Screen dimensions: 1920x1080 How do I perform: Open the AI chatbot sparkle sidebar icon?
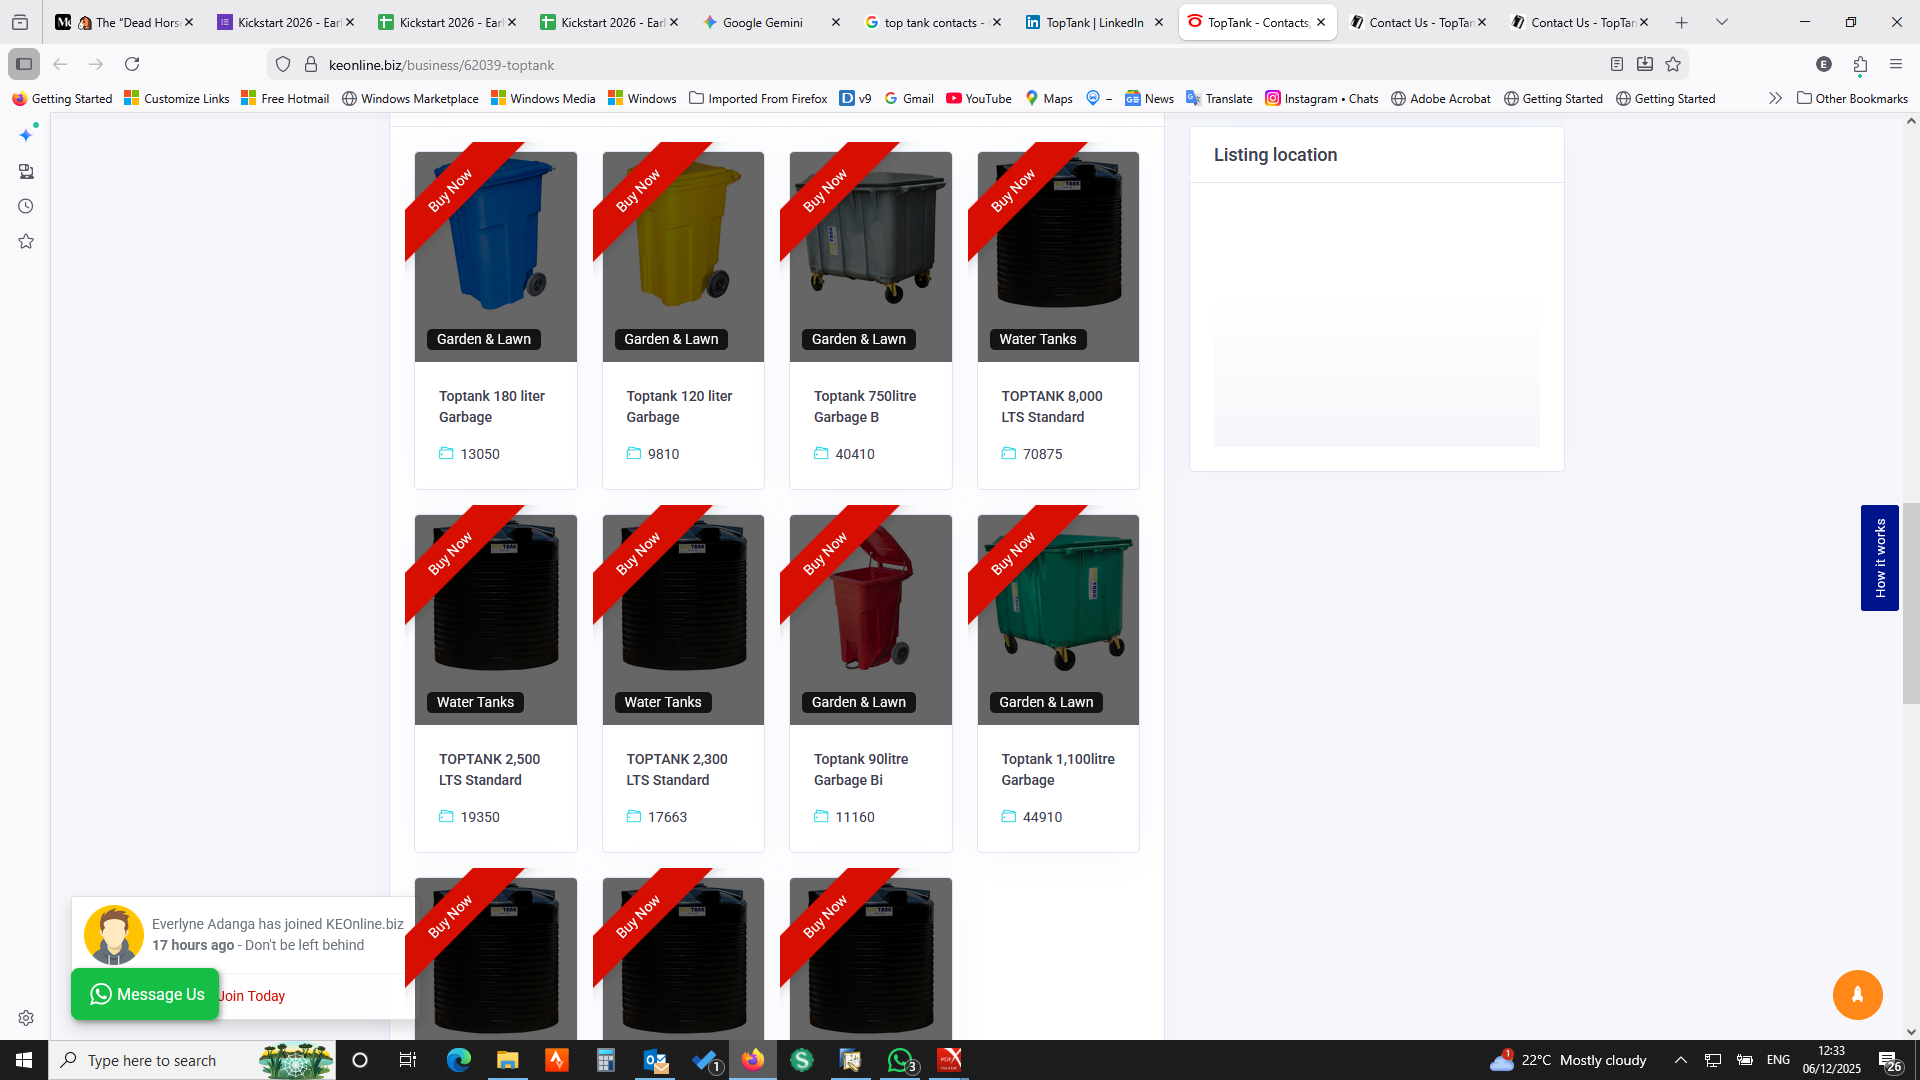coord(26,134)
